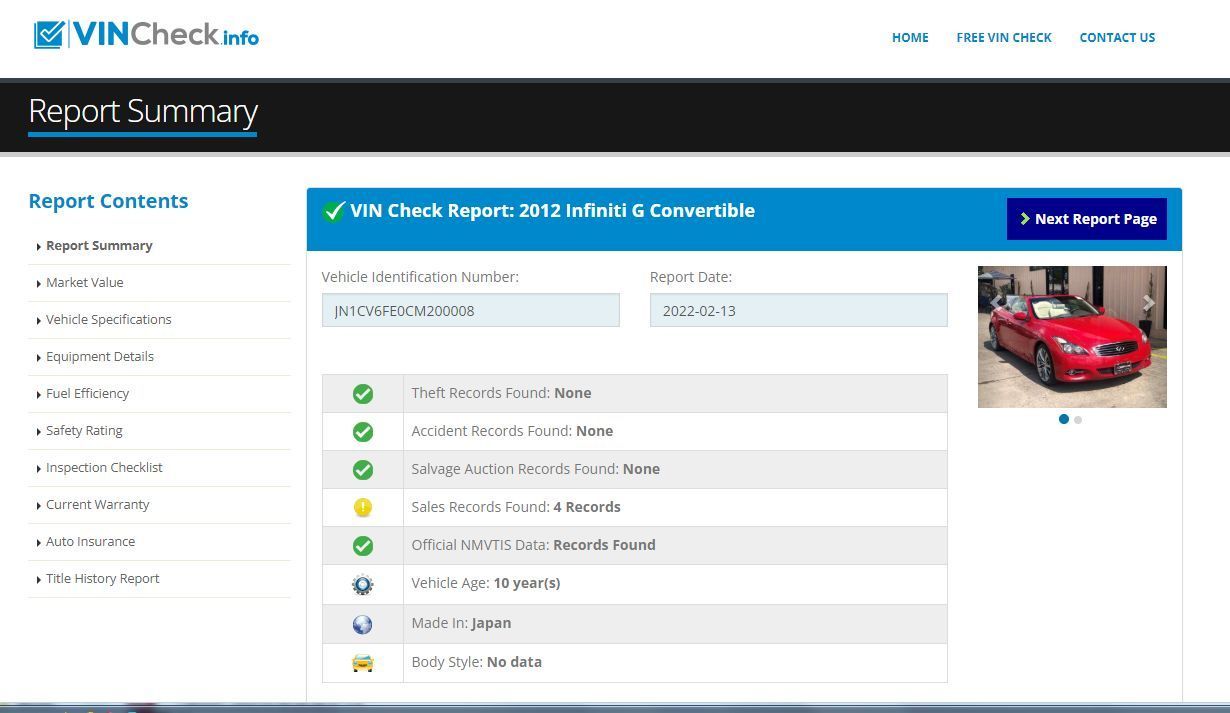Click the 'Official NMVTIS Data: Records Found' text

click(x=533, y=545)
